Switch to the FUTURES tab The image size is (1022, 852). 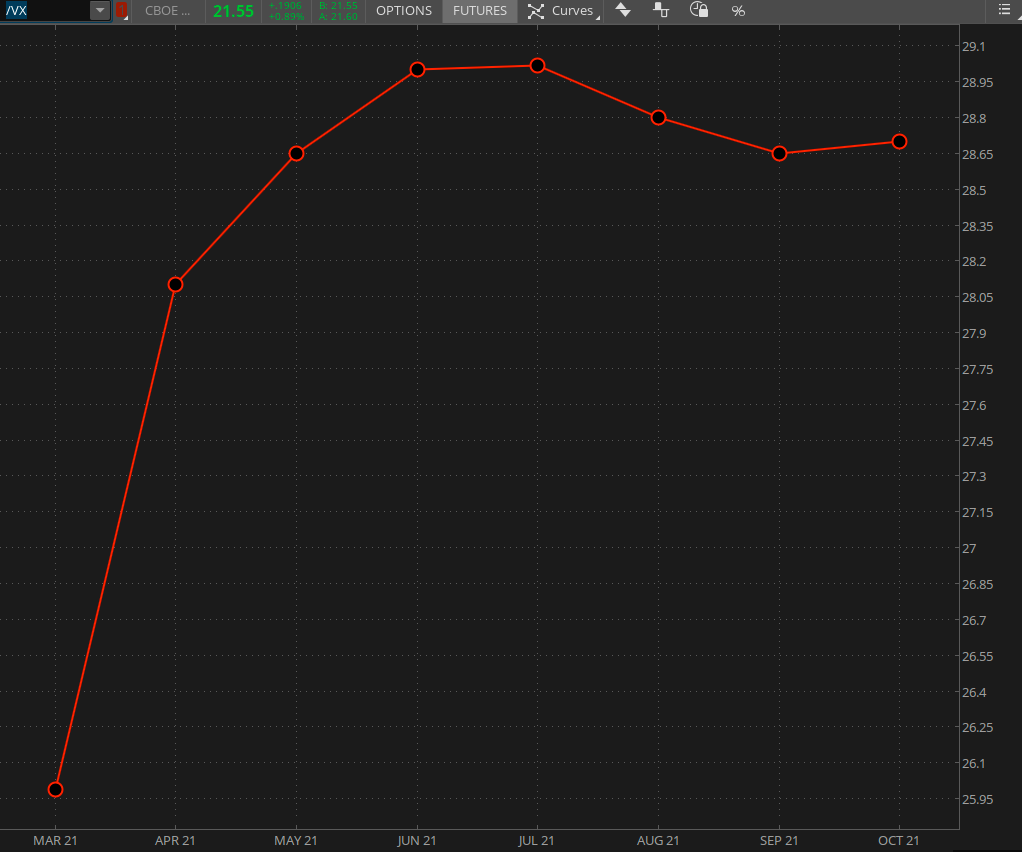[x=480, y=11]
